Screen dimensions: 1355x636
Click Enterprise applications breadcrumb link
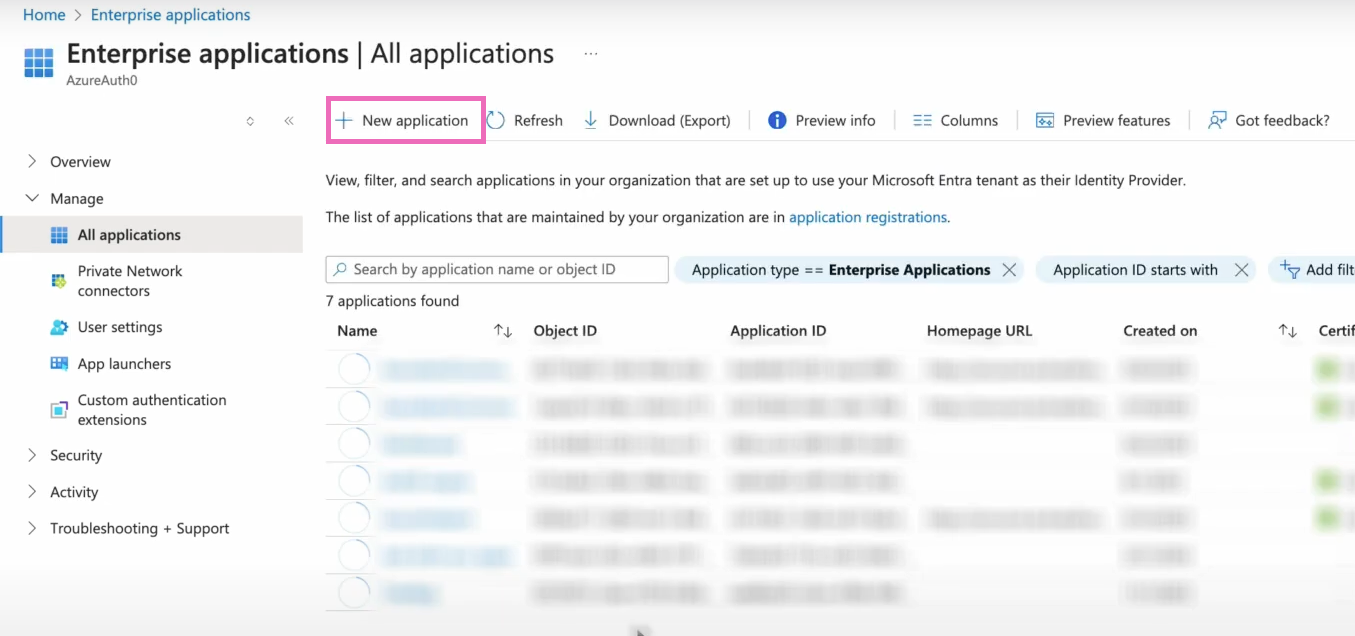(171, 15)
